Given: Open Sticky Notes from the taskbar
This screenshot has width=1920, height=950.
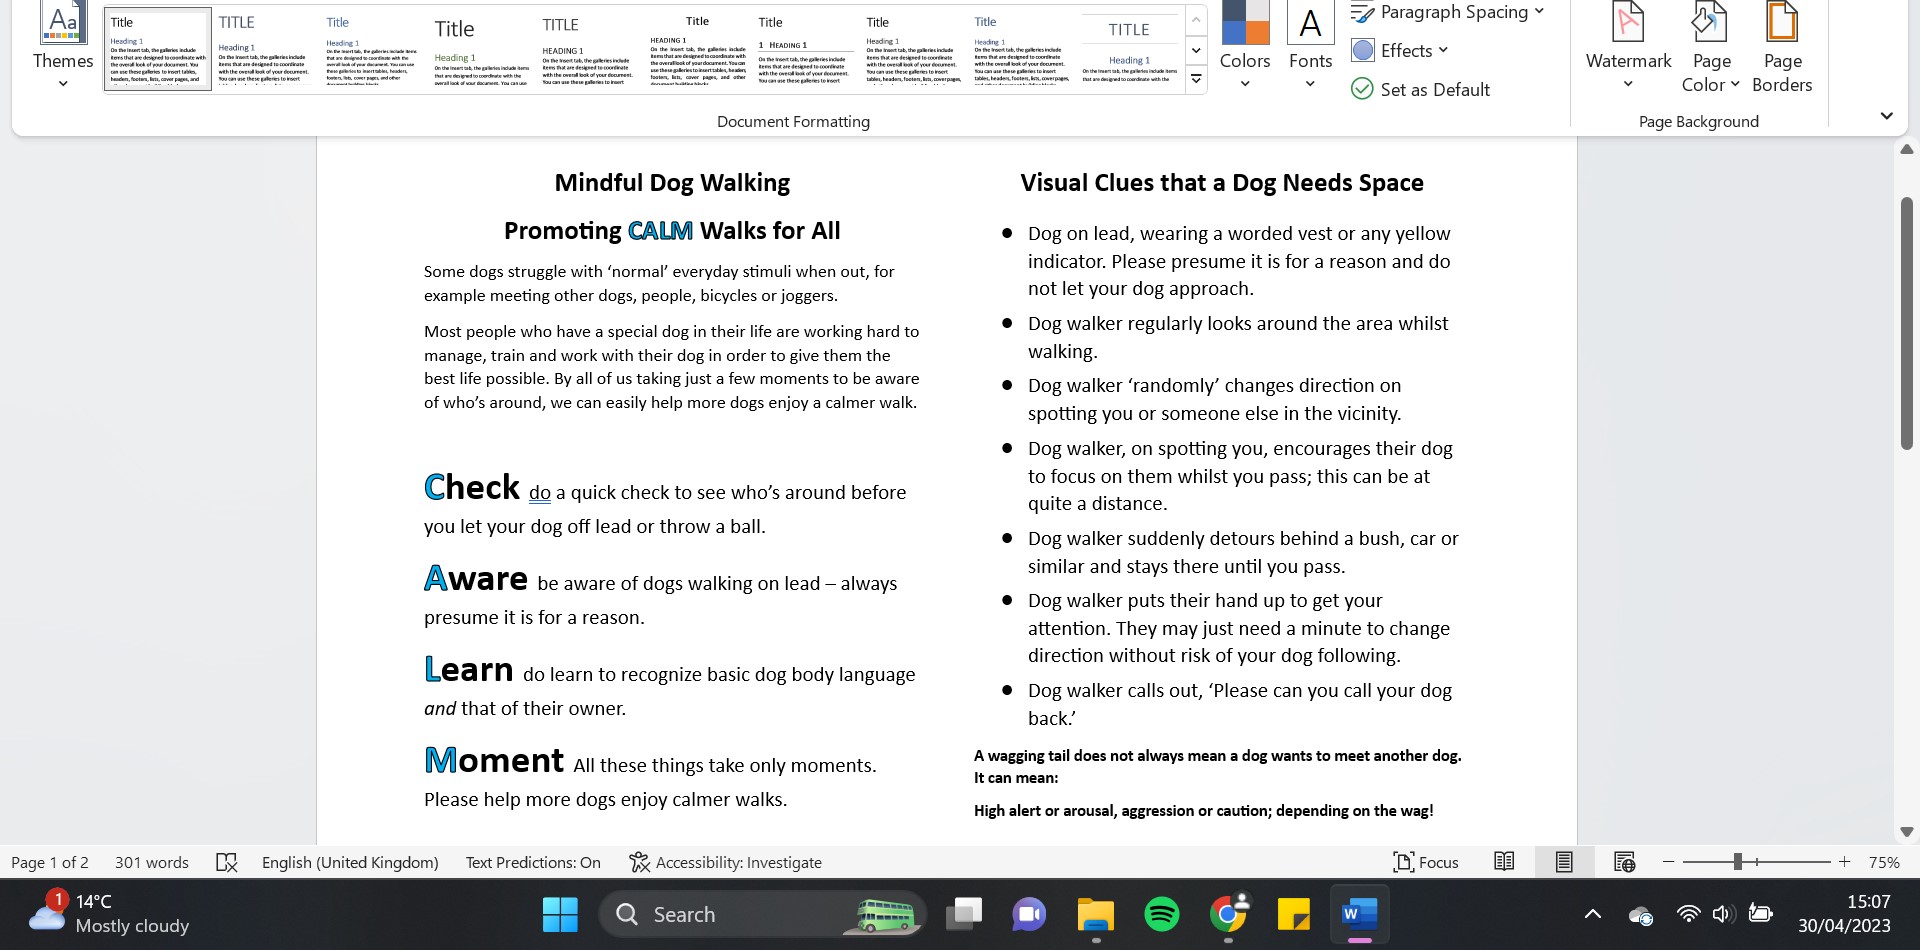Looking at the screenshot, I should [x=1293, y=914].
